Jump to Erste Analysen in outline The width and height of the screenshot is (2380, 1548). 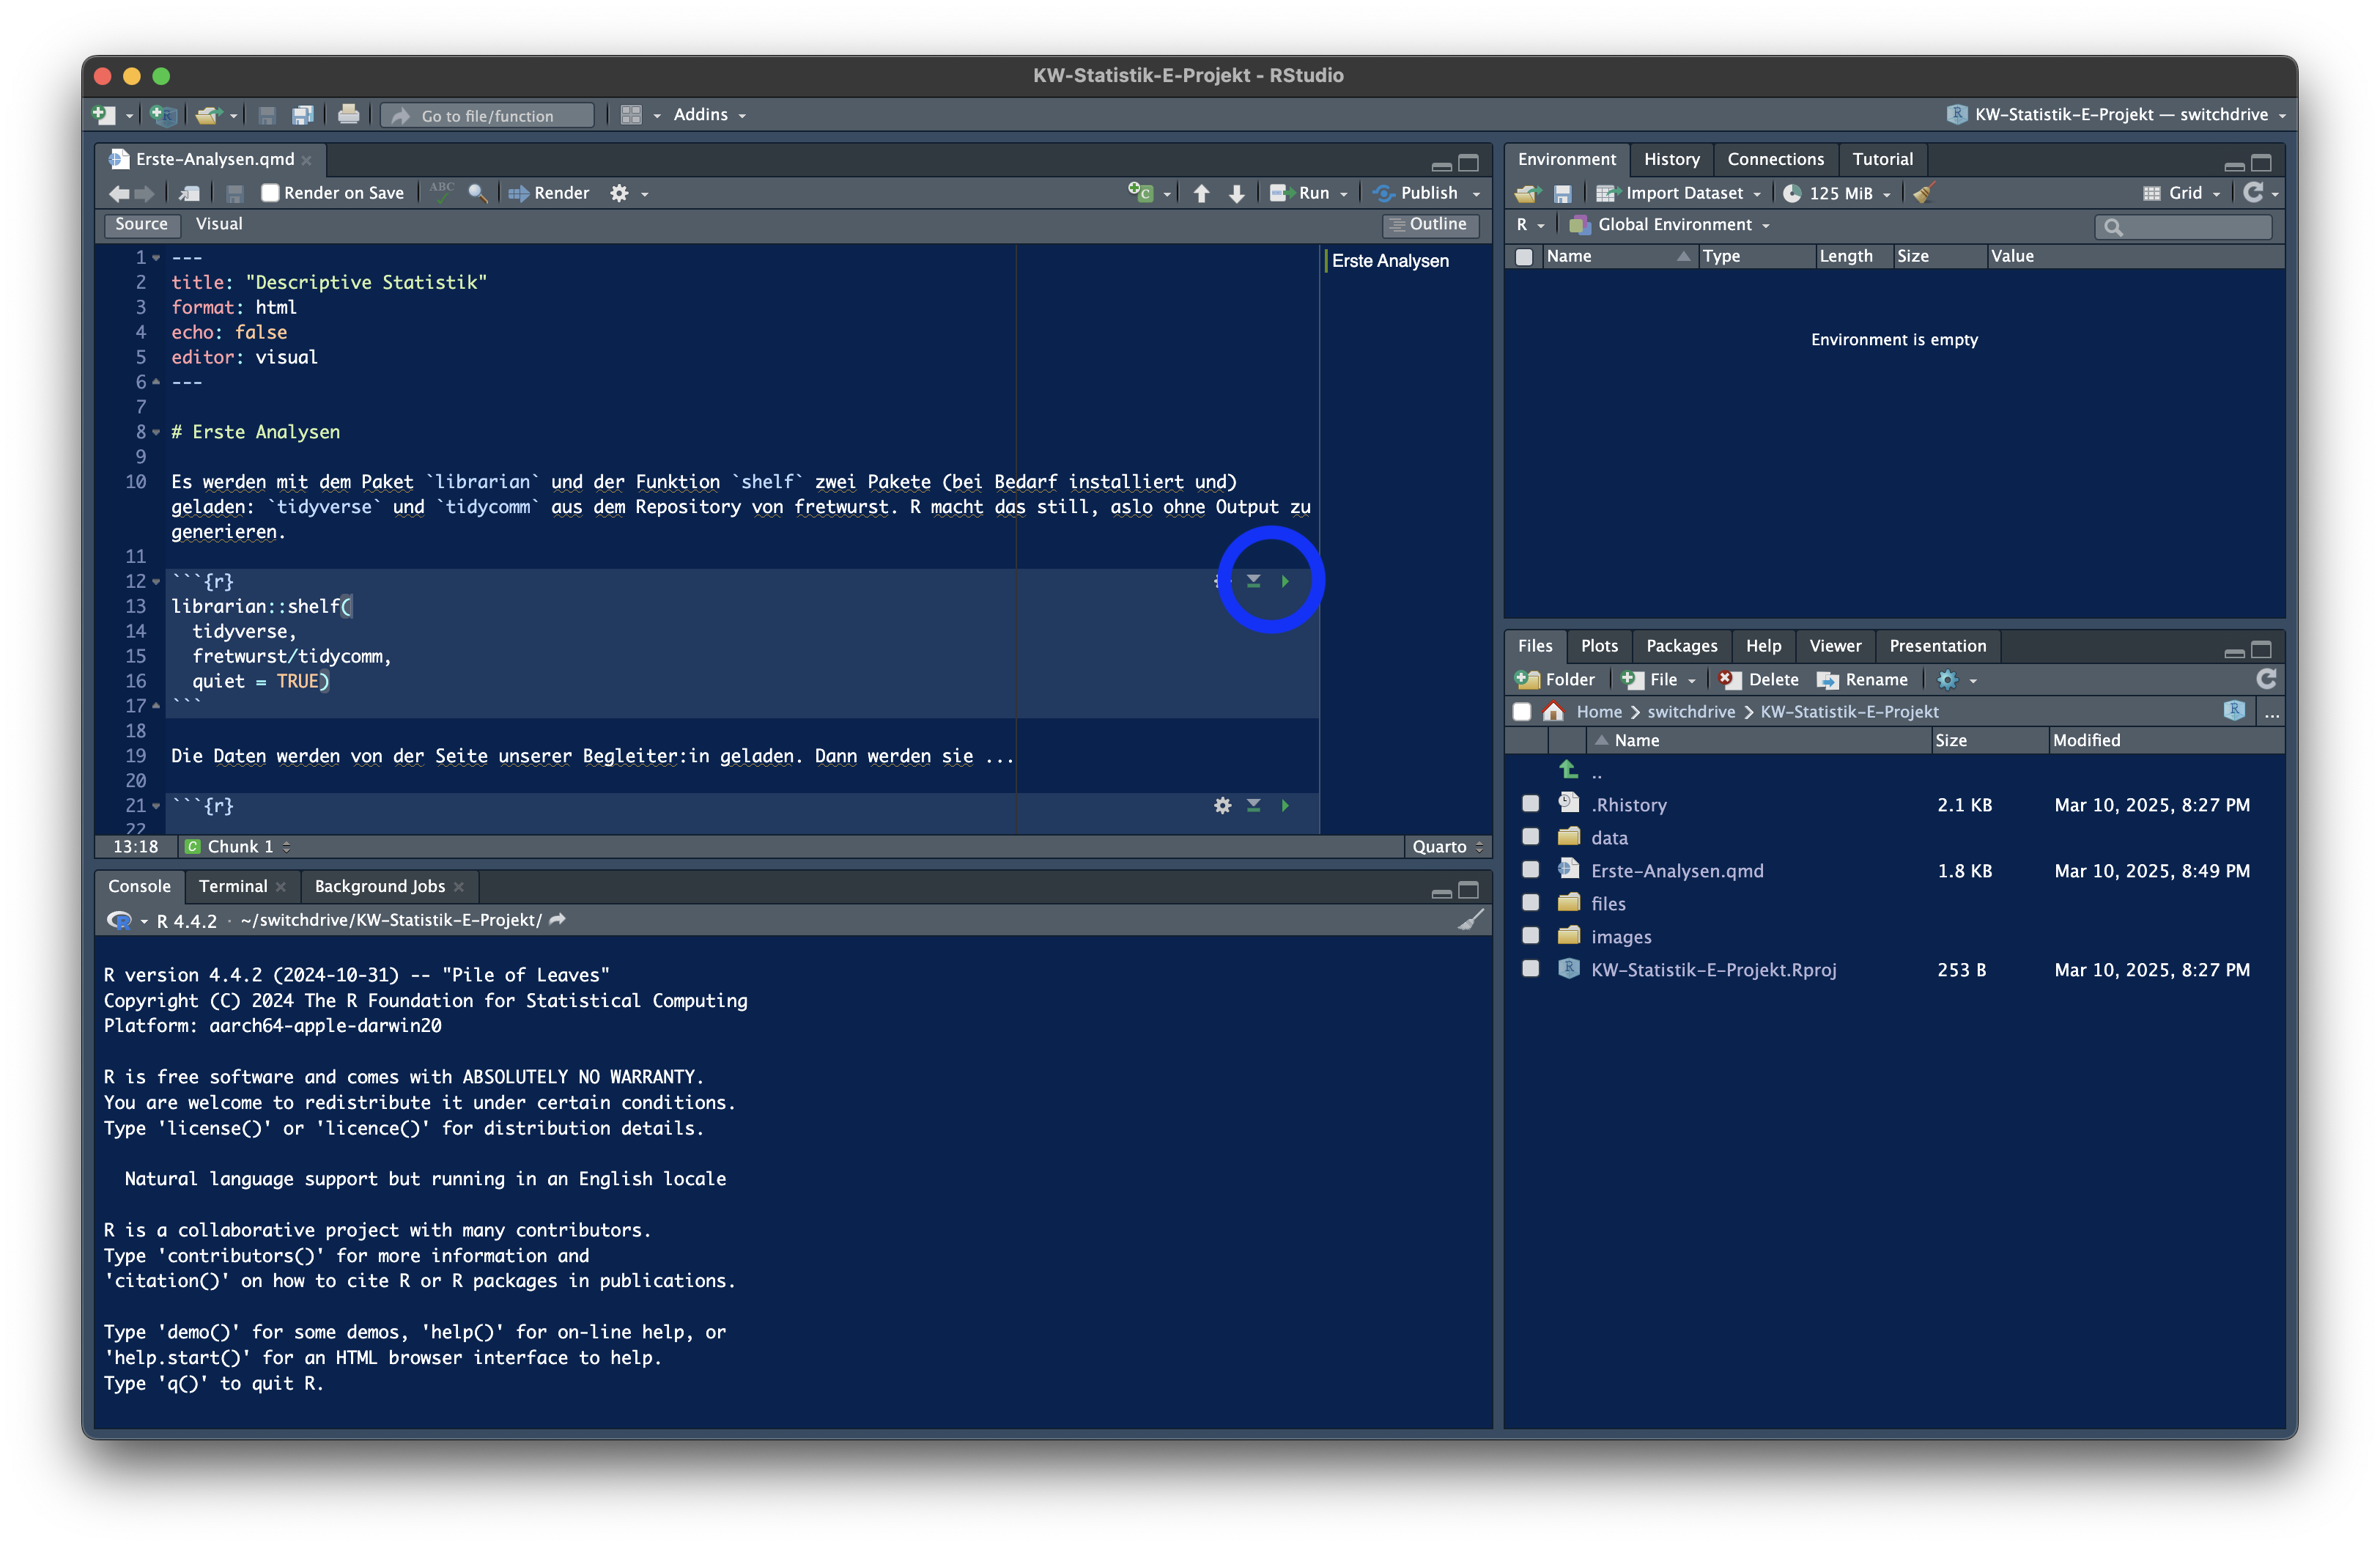click(1389, 261)
